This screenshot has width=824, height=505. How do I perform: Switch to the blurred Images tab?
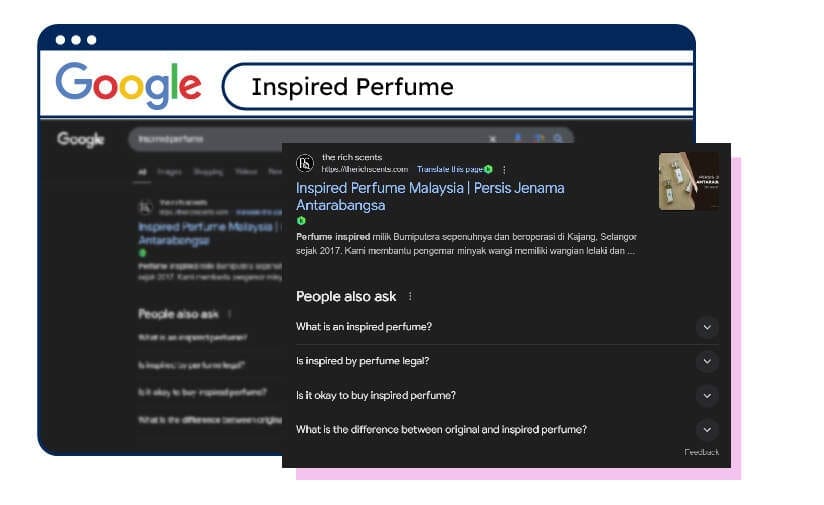point(169,172)
